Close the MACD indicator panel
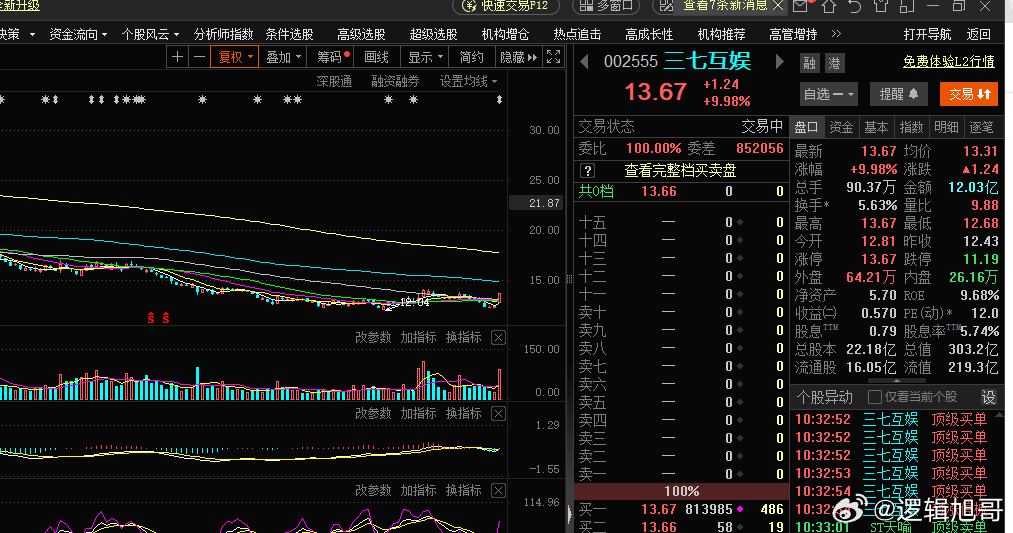 498,413
